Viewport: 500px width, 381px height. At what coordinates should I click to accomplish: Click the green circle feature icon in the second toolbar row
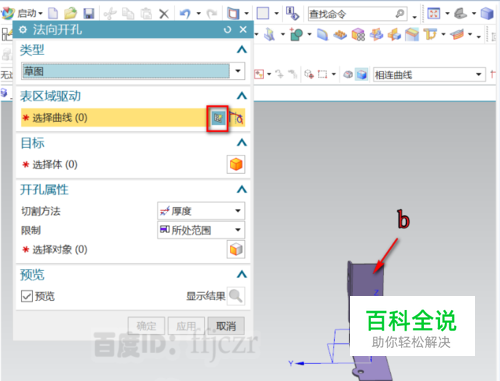point(296,34)
